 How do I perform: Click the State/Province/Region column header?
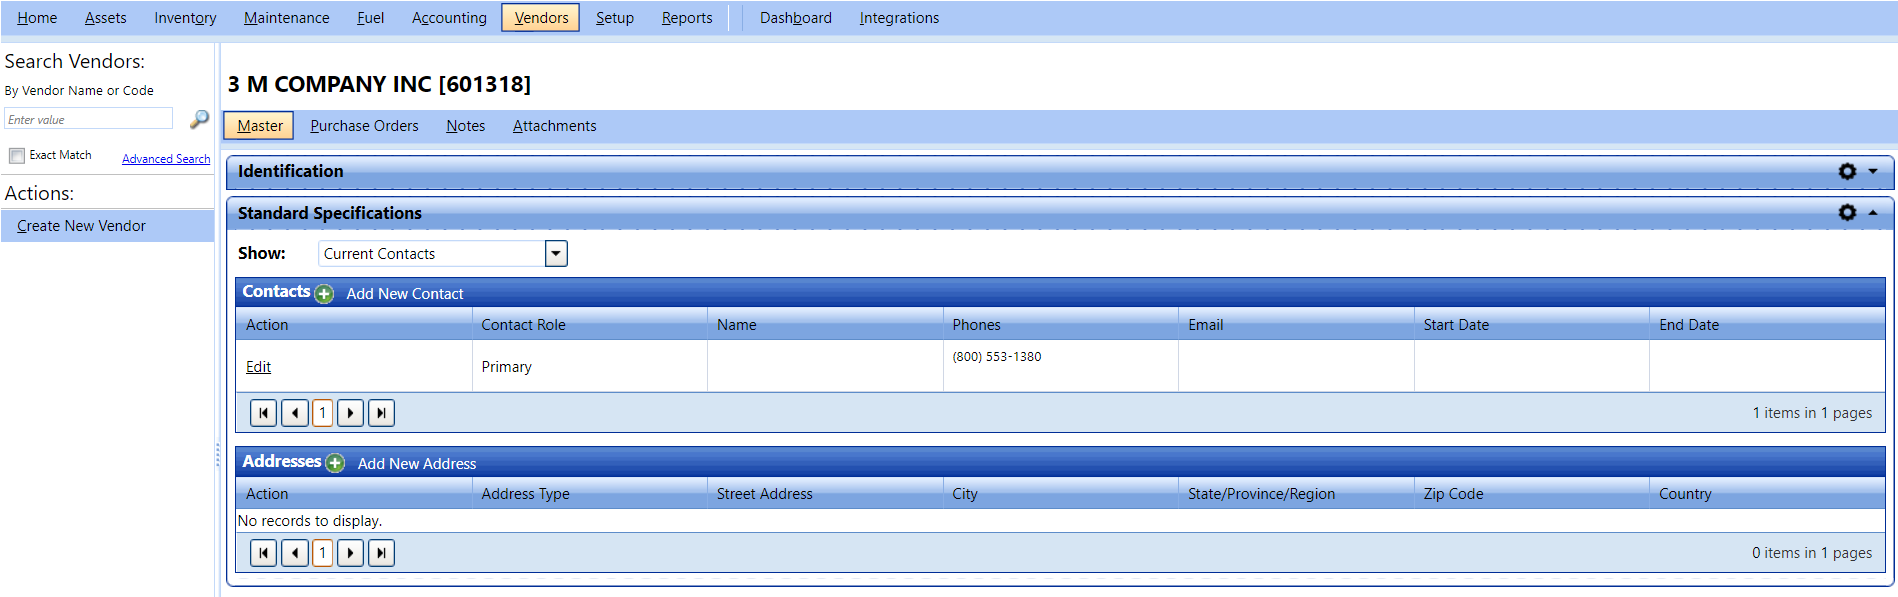tap(1296, 494)
